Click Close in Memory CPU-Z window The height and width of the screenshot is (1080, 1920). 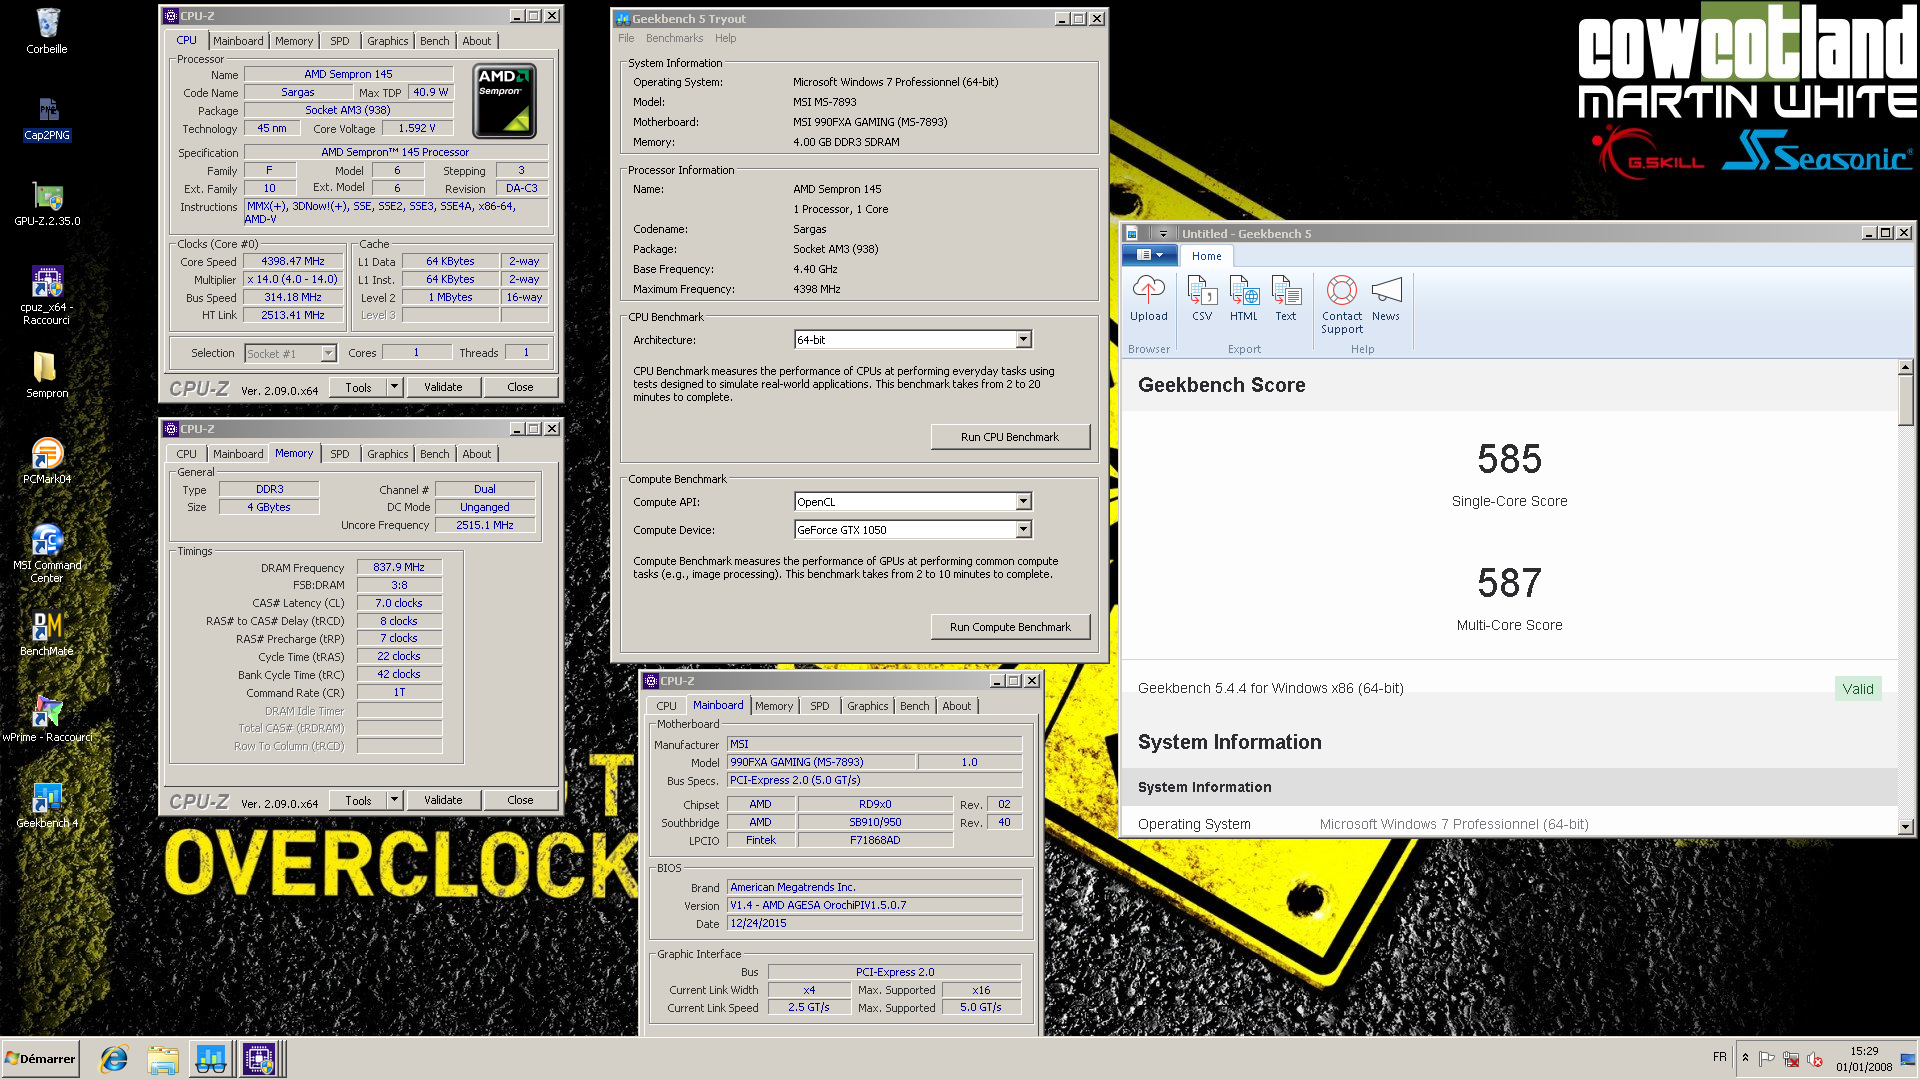(520, 800)
